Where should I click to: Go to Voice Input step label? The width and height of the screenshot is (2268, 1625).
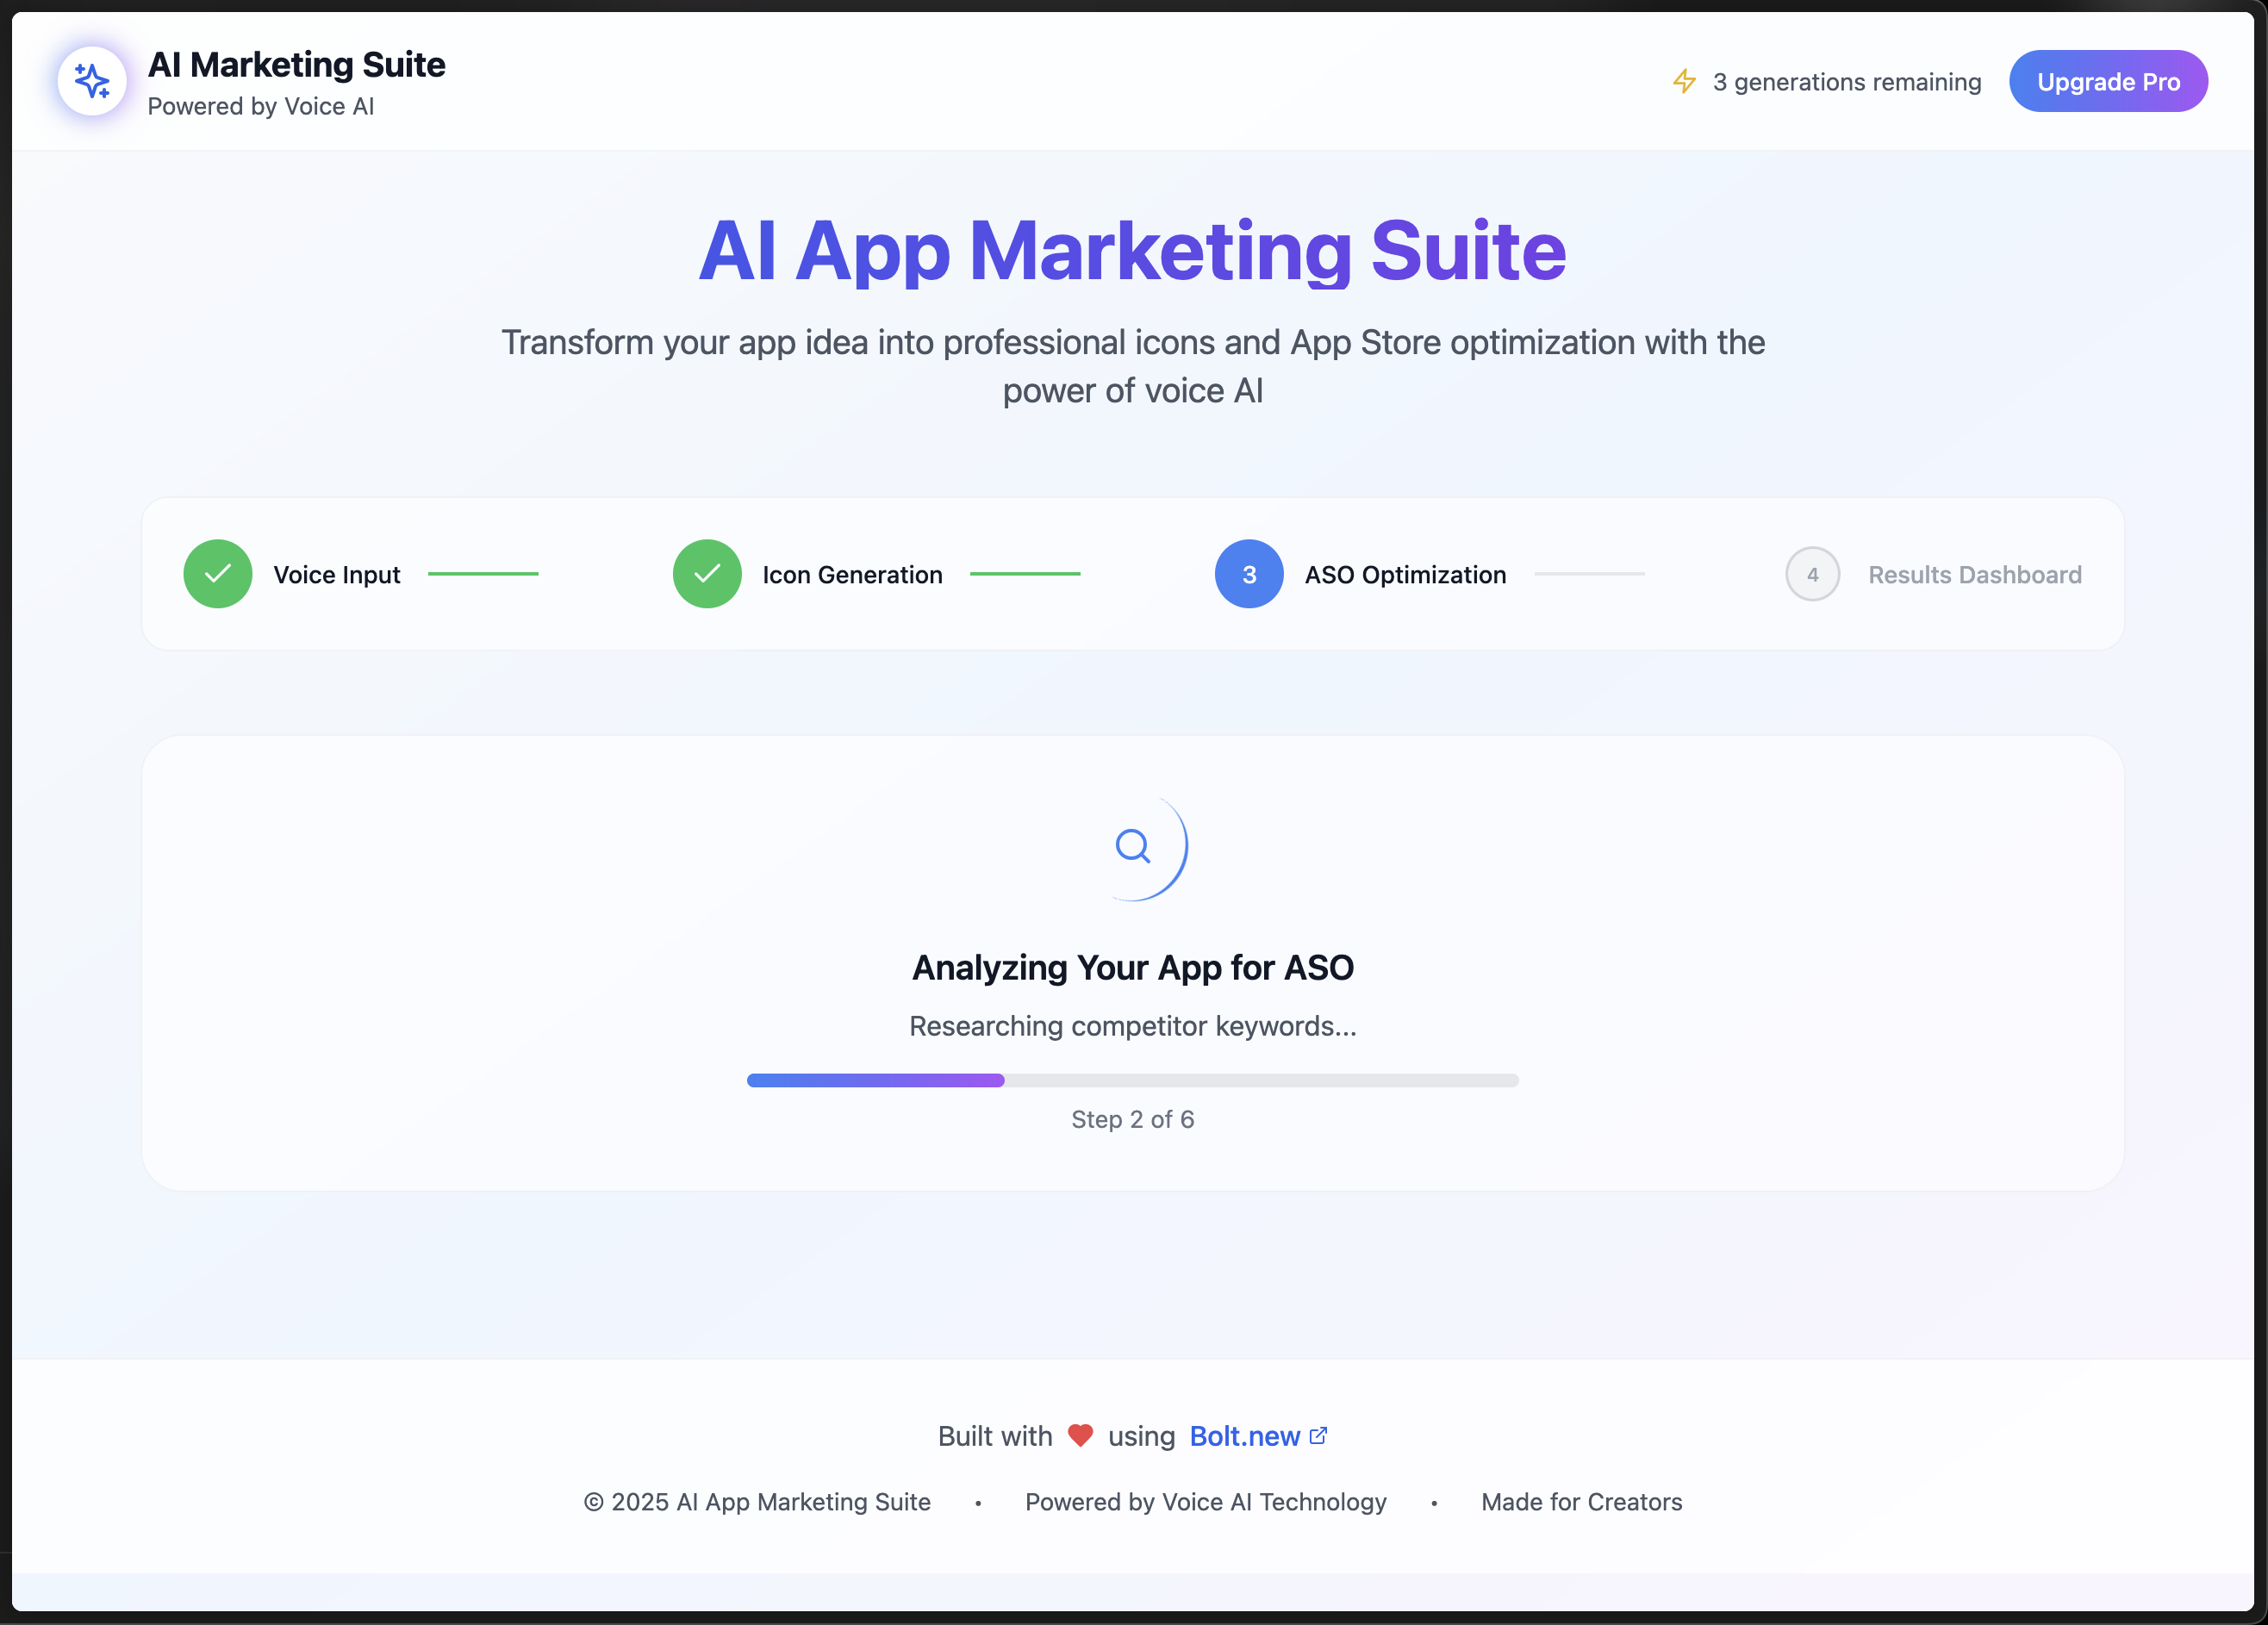(x=337, y=575)
